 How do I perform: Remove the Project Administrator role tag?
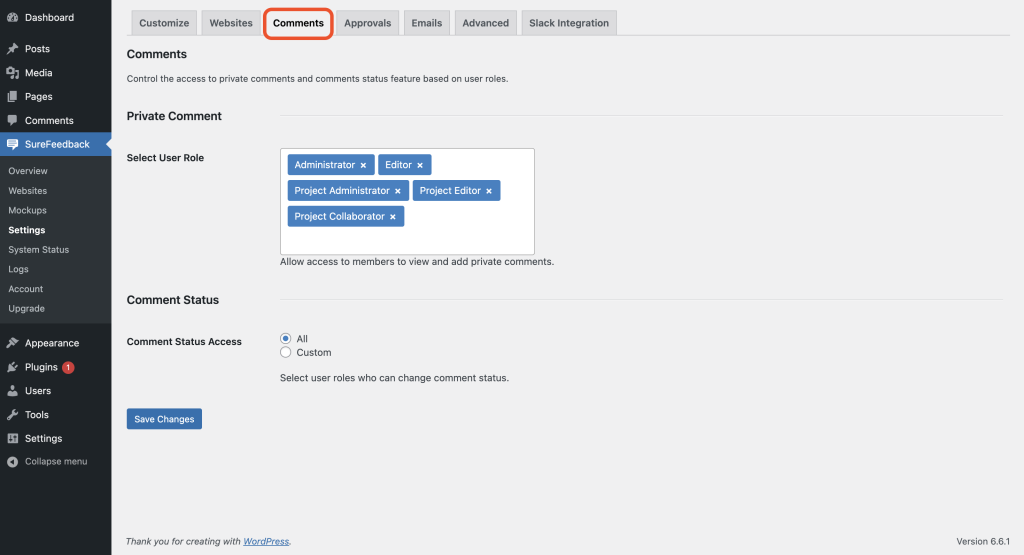pos(398,191)
